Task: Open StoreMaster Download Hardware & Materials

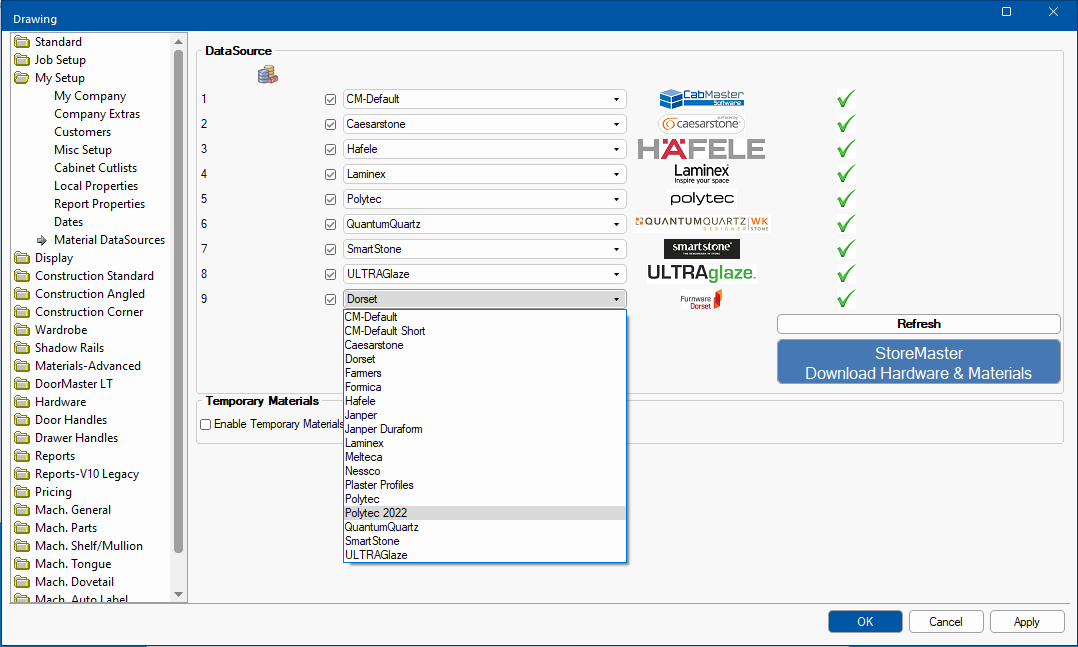Action: pyautogui.click(x=918, y=362)
